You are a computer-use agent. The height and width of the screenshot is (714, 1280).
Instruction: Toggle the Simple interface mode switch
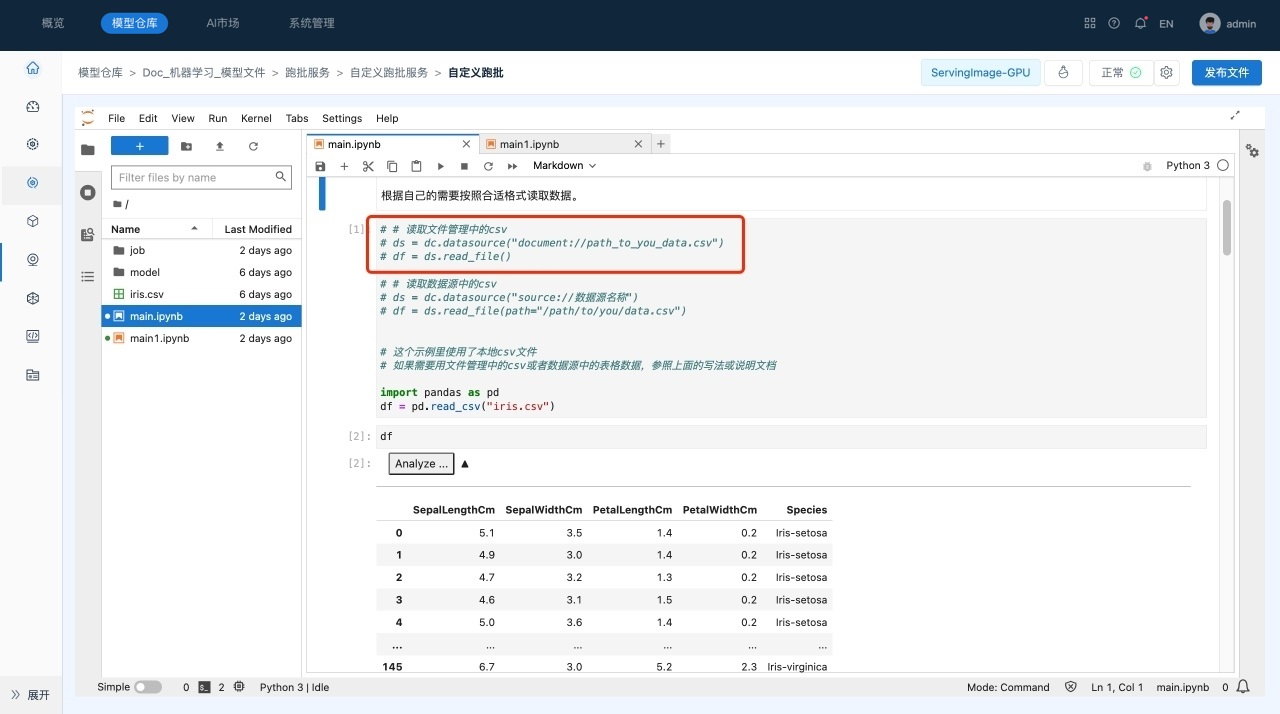click(x=147, y=687)
